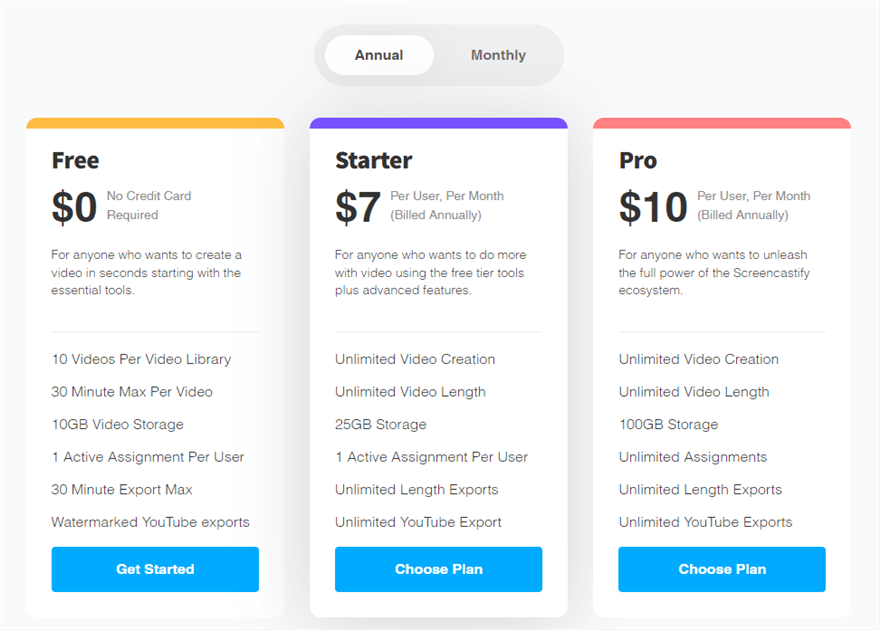This screenshot has height=630, width=880.
Task: Switch billing to the Annual option
Action: (379, 55)
